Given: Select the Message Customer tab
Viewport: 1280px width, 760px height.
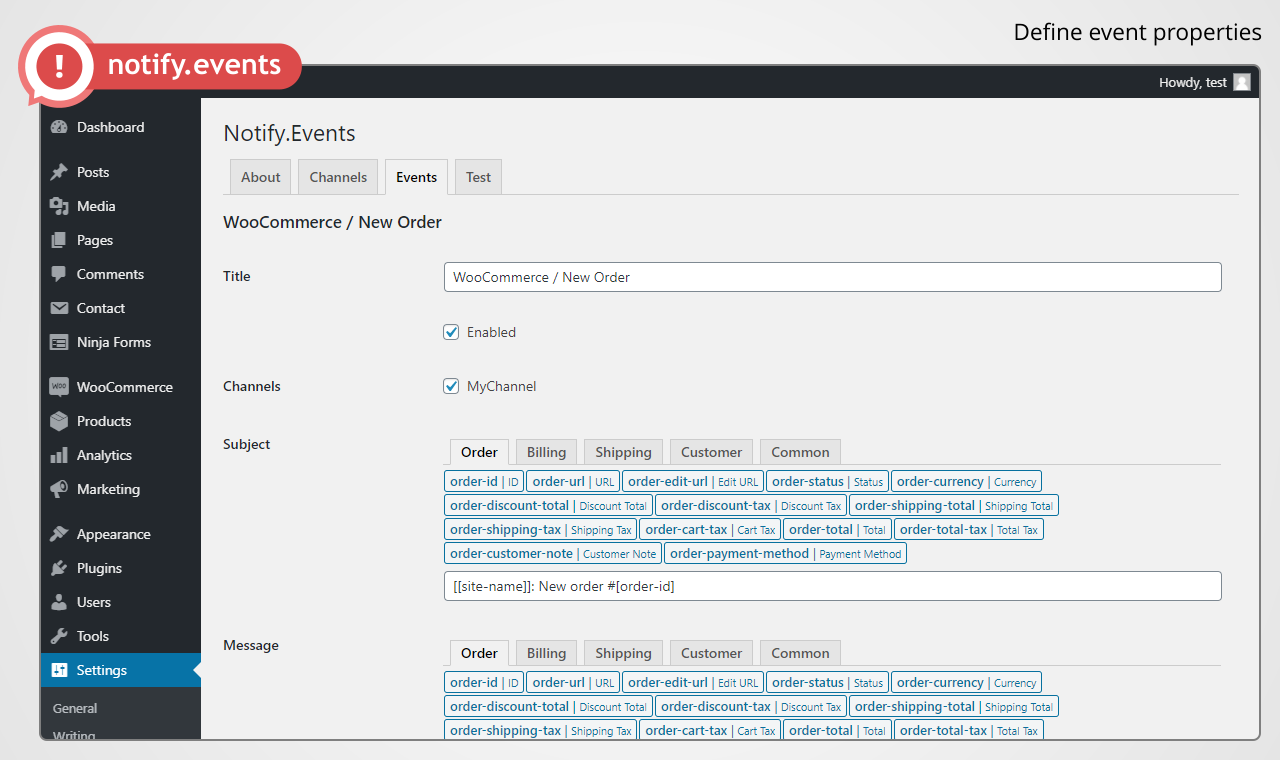Looking at the screenshot, I should tap(711, 653).
